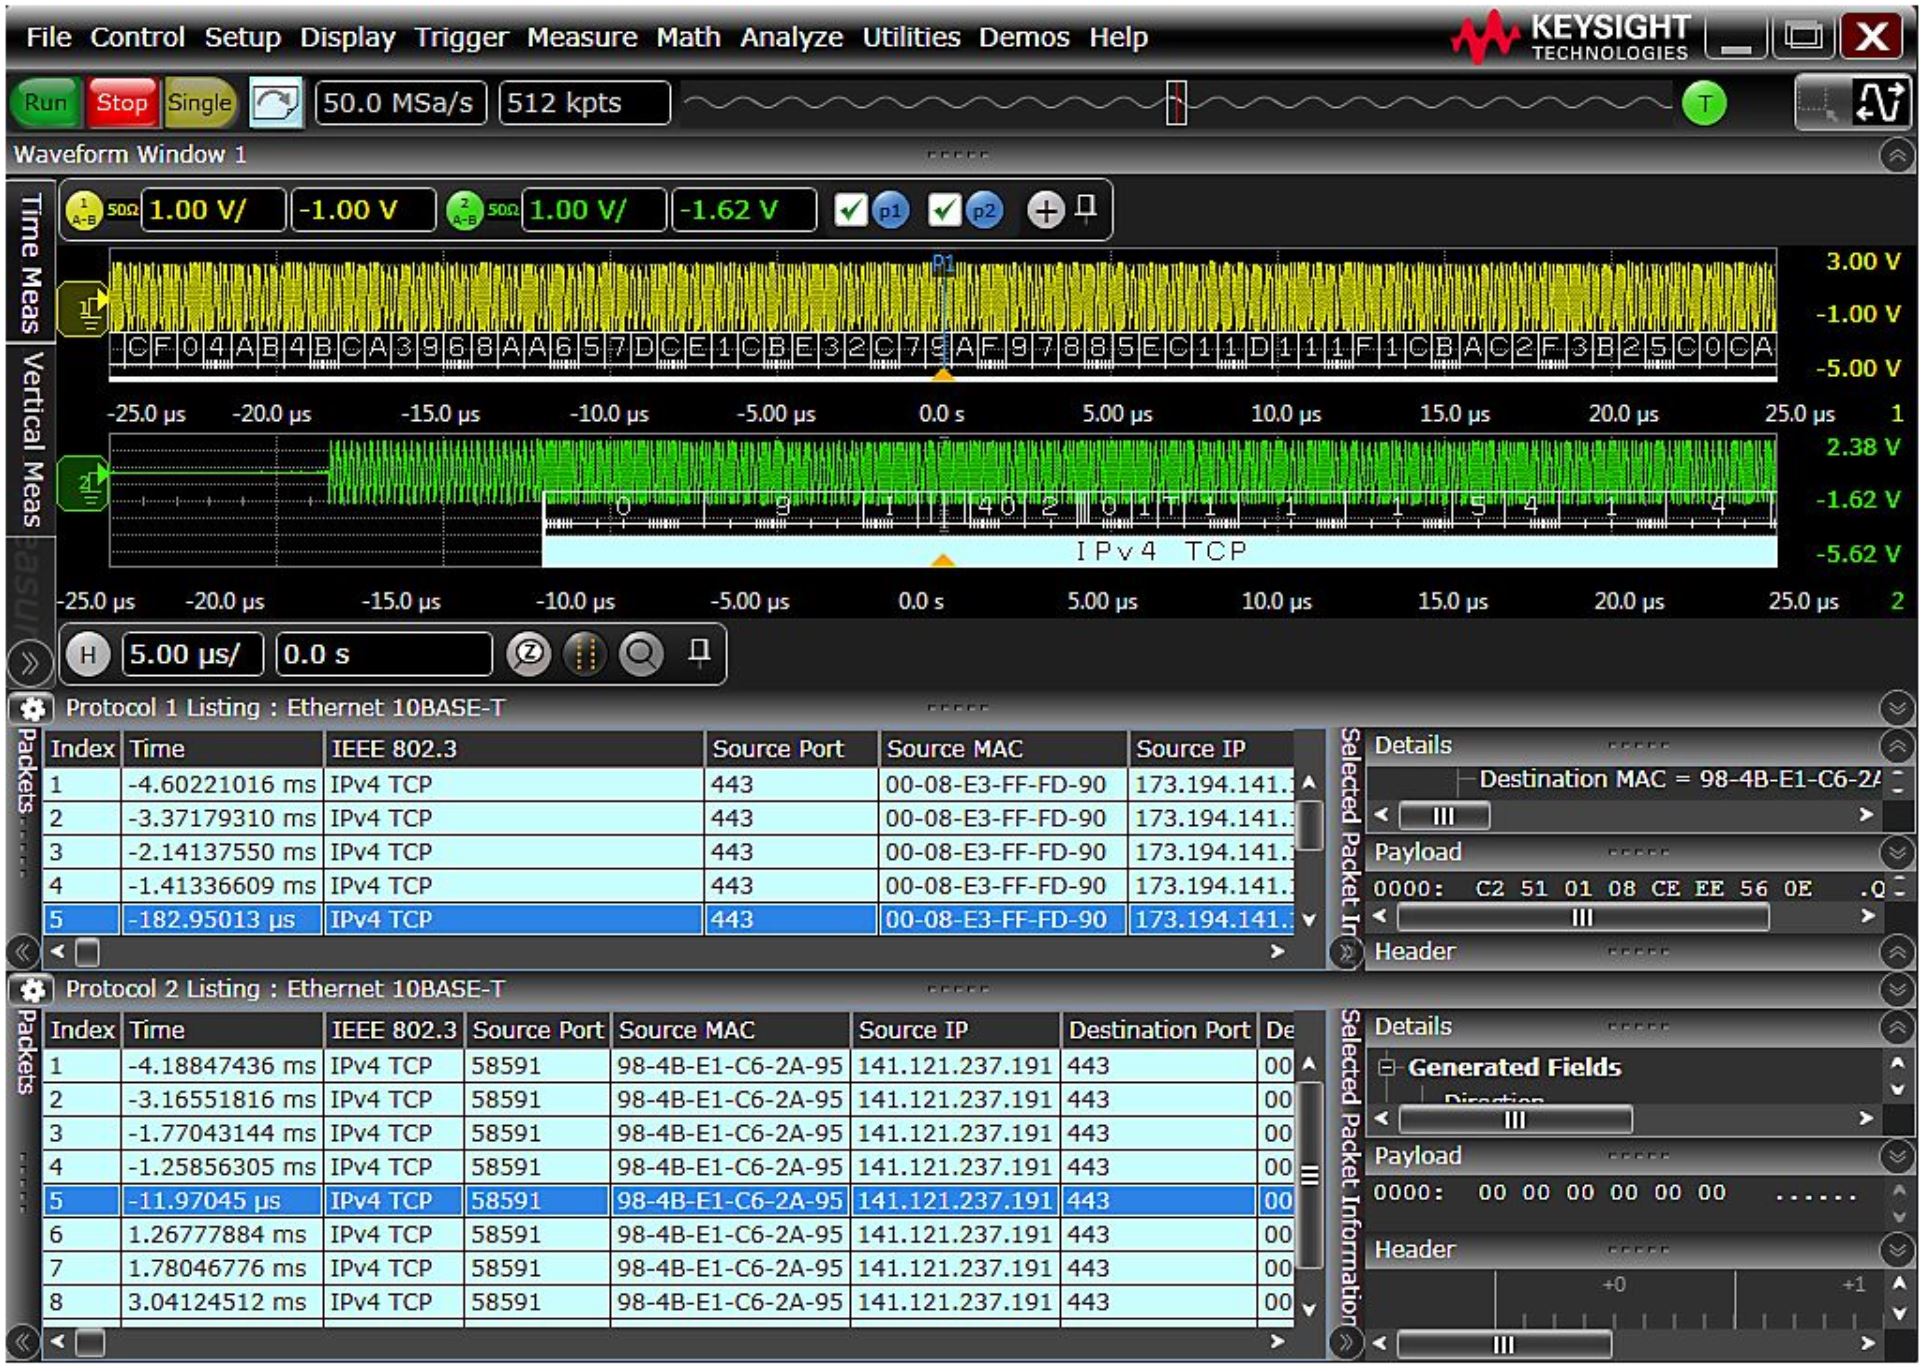Click the clear display refresh icon
1926x1371 pixels.
click(x=275, y=103)
